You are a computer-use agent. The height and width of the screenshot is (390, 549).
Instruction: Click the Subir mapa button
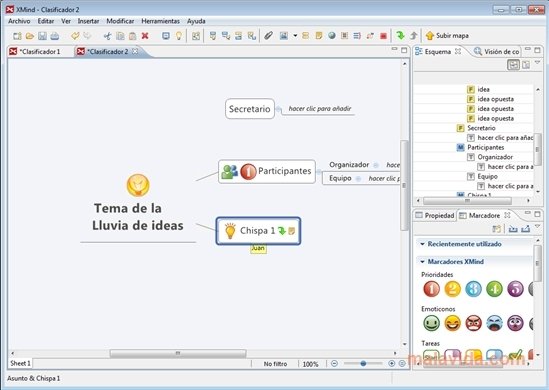447,36
